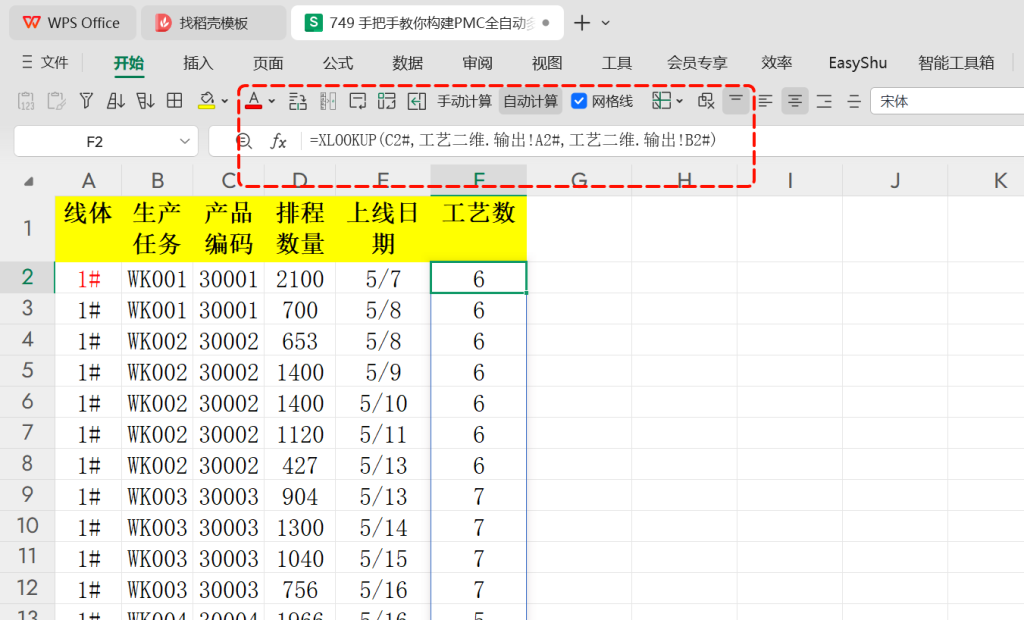Click the paste-formatting clipboard brush icon
1024x620 pixels.
pos(56,101)
